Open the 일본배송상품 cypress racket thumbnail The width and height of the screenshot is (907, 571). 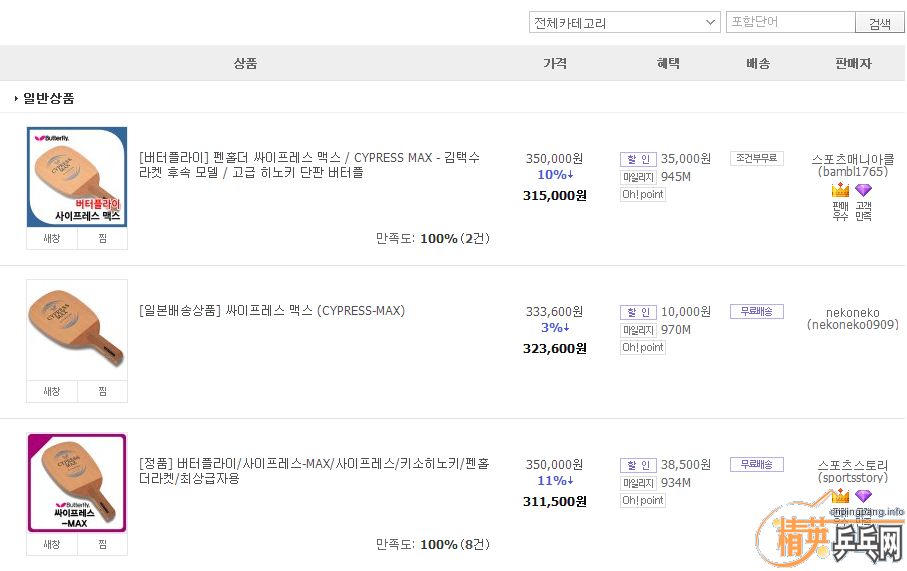point(77,330)
